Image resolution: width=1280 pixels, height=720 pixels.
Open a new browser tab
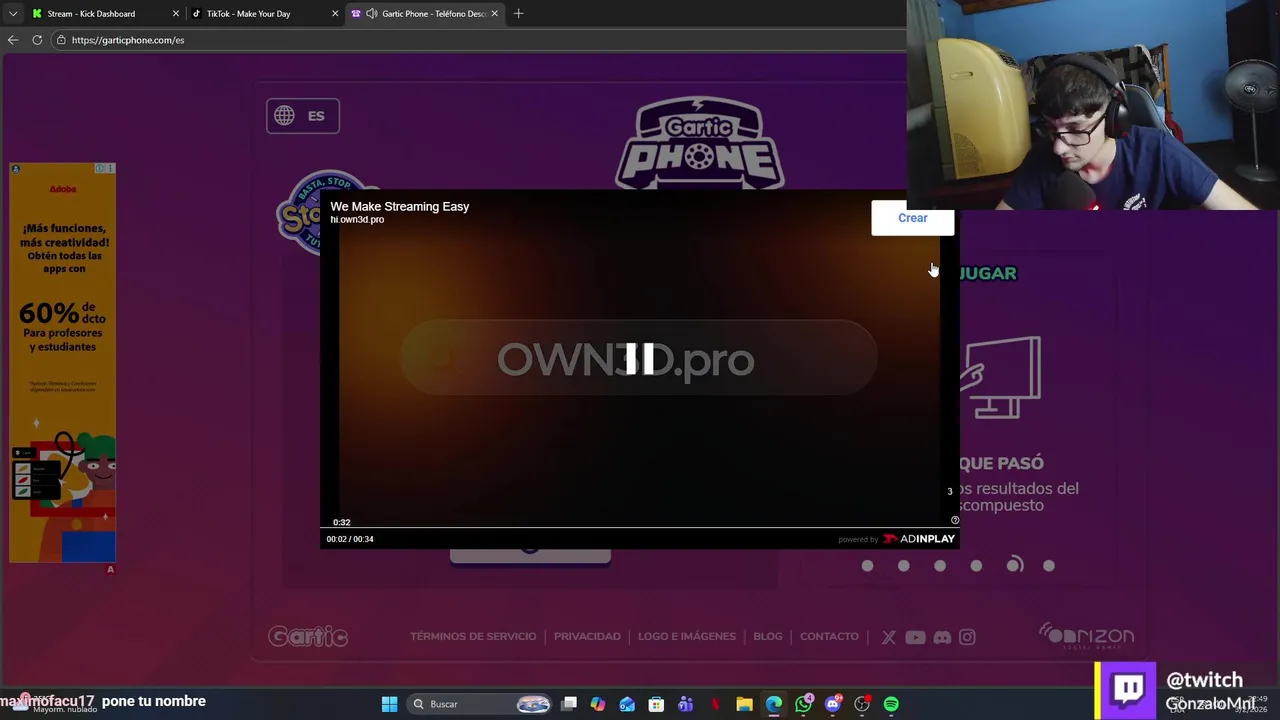[x=518, y=14]
